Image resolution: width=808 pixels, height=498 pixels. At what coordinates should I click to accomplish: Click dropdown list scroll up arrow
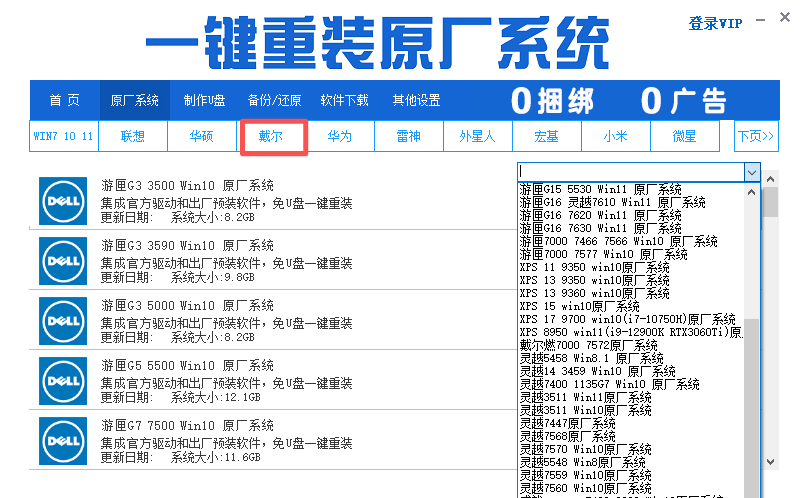tap(751, 192)
